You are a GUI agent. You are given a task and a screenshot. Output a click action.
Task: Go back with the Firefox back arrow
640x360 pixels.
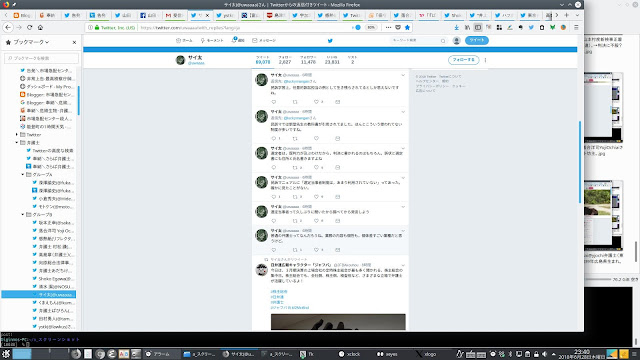pos(8,27)
